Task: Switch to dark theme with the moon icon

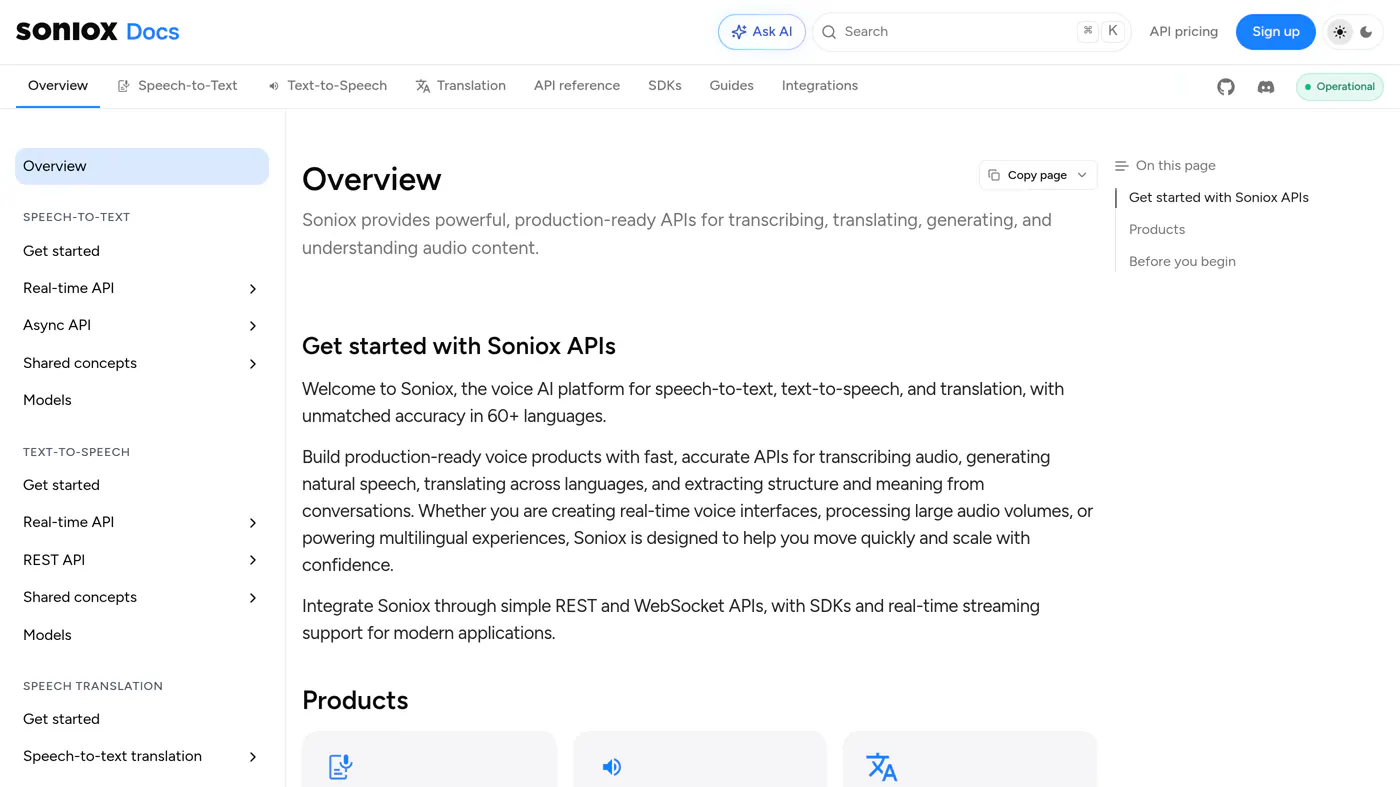Action: 1366,32
